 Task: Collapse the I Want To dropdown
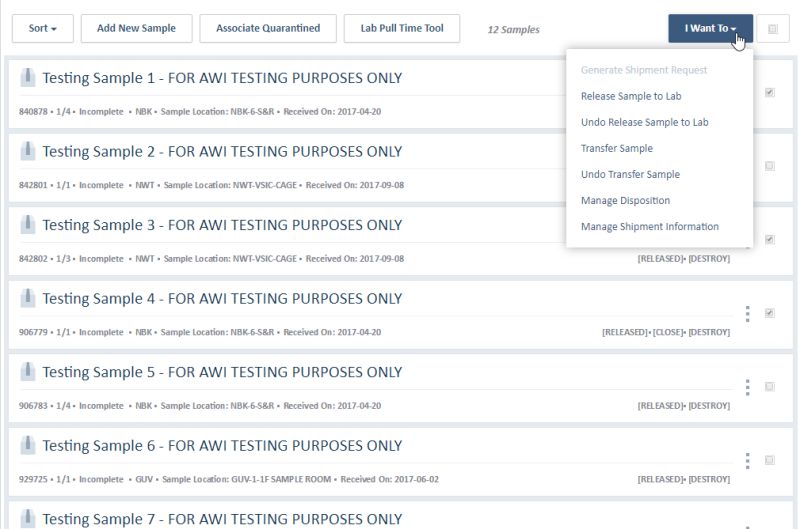click(x=710, y=29)
